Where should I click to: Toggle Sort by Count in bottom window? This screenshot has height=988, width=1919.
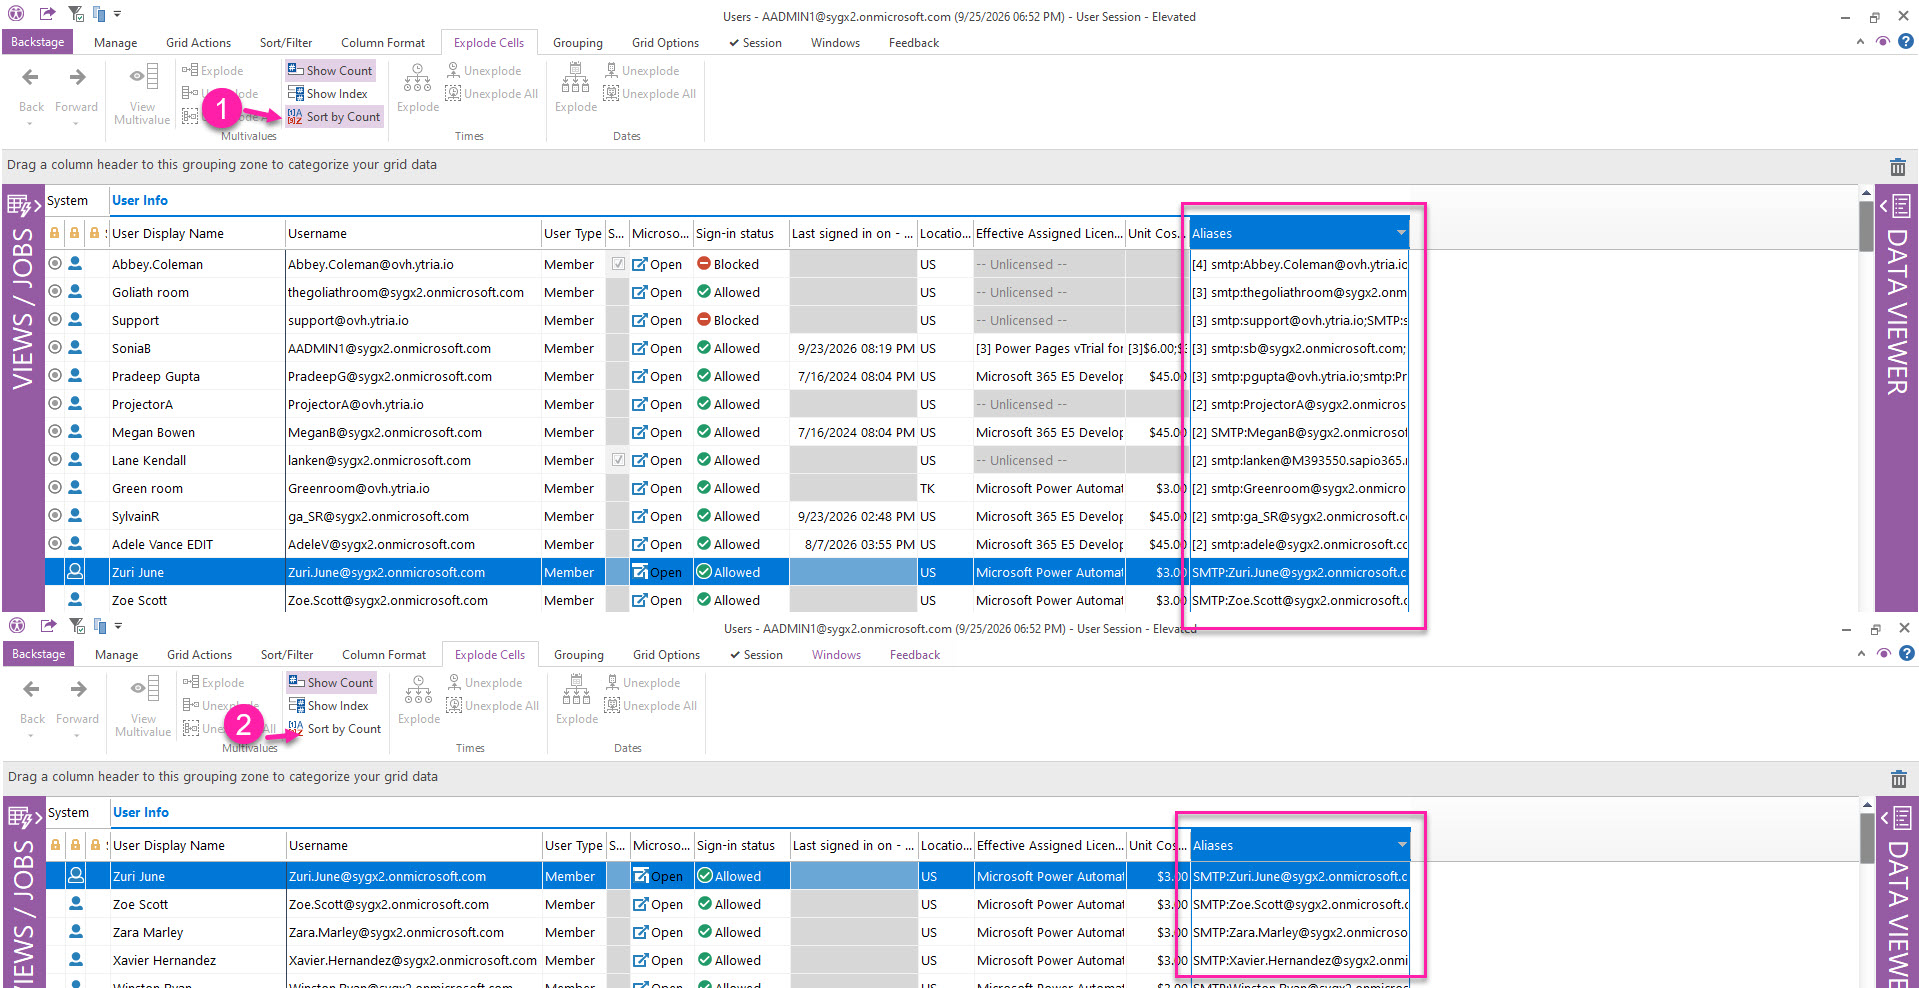(x=334, y=729)
